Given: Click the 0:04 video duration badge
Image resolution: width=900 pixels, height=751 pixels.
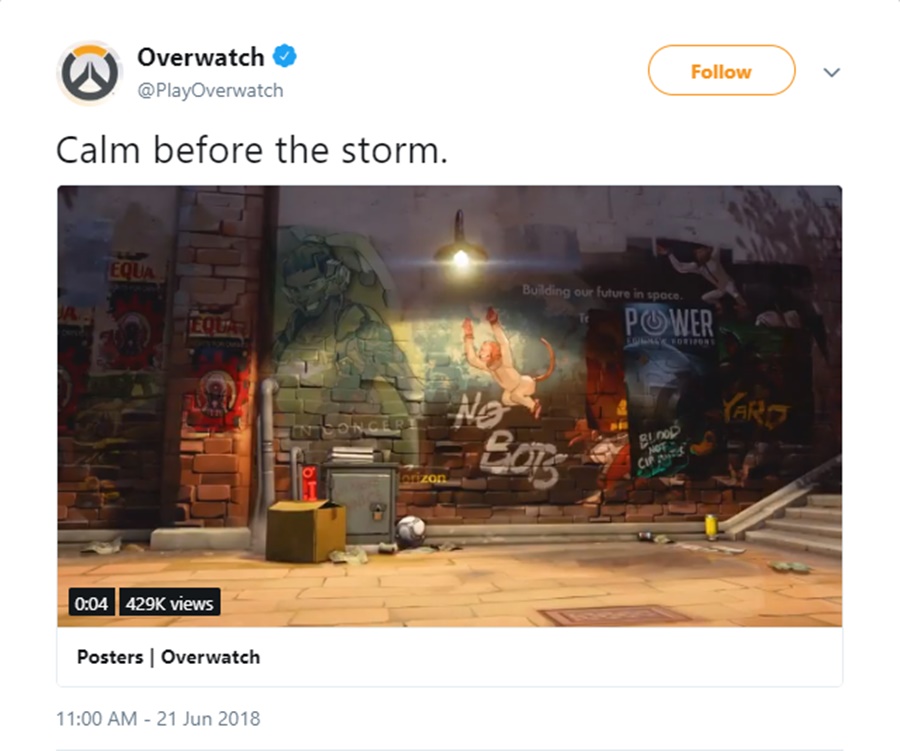Looking at the screenshot, I should [x=91, y=603].
